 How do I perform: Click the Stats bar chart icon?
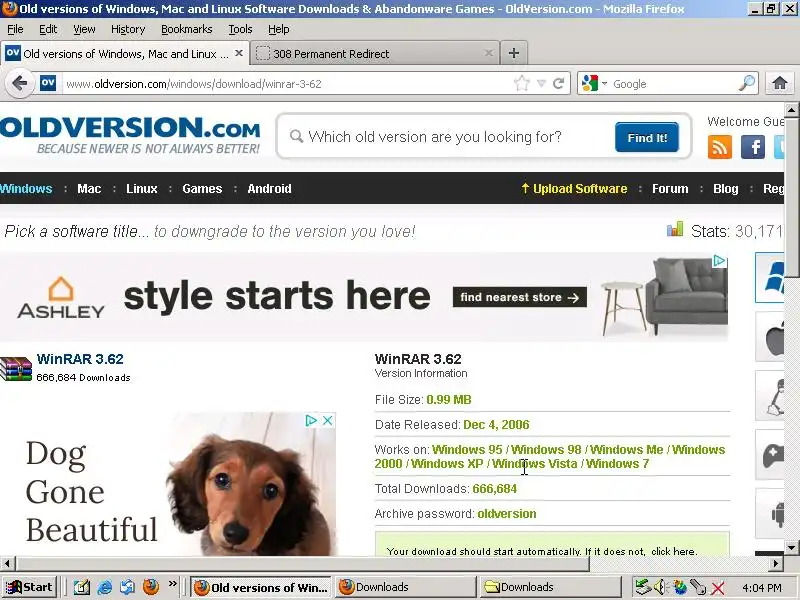pos(674,230)
